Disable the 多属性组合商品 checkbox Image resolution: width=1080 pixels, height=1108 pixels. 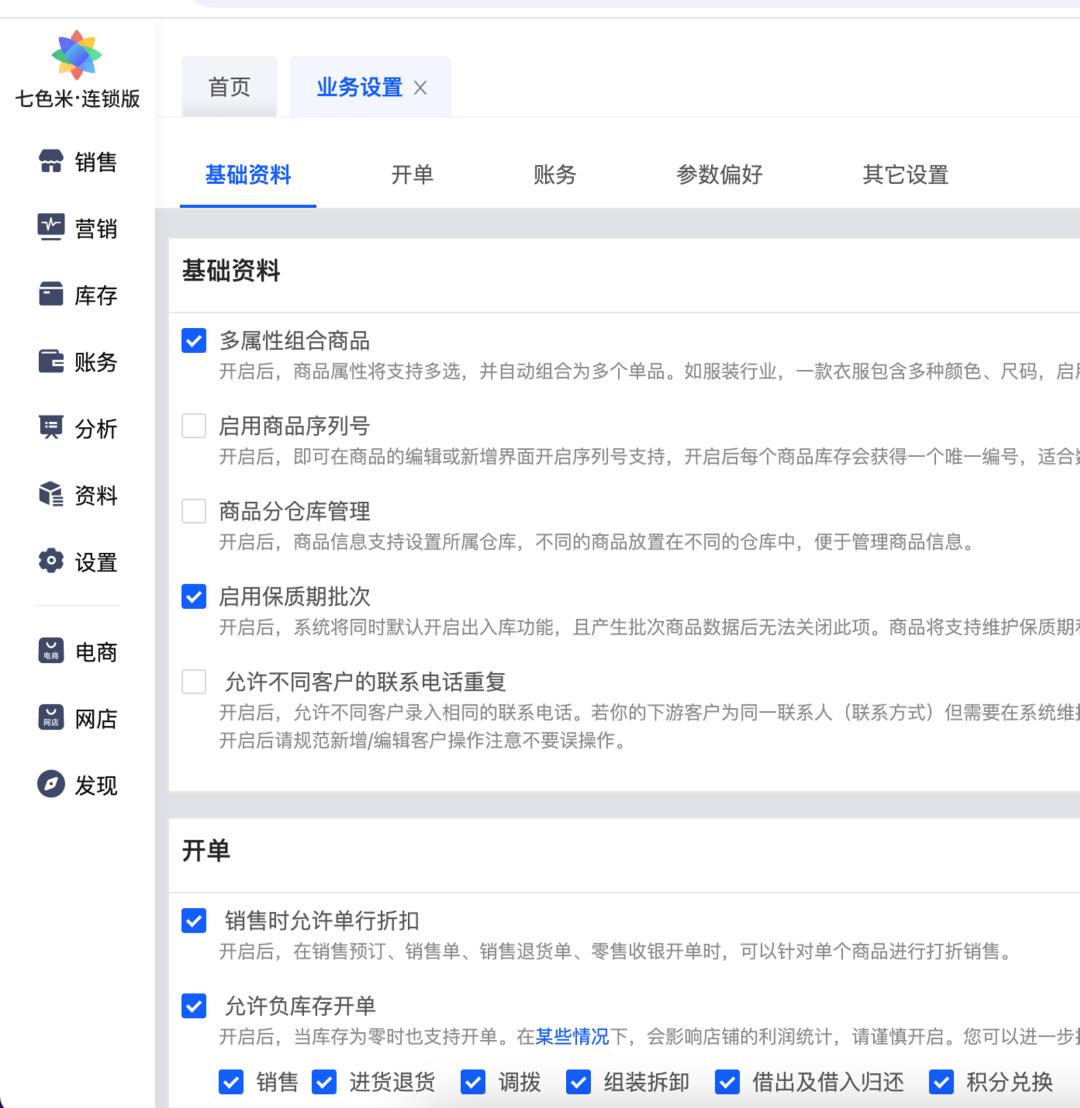[194, 341]
